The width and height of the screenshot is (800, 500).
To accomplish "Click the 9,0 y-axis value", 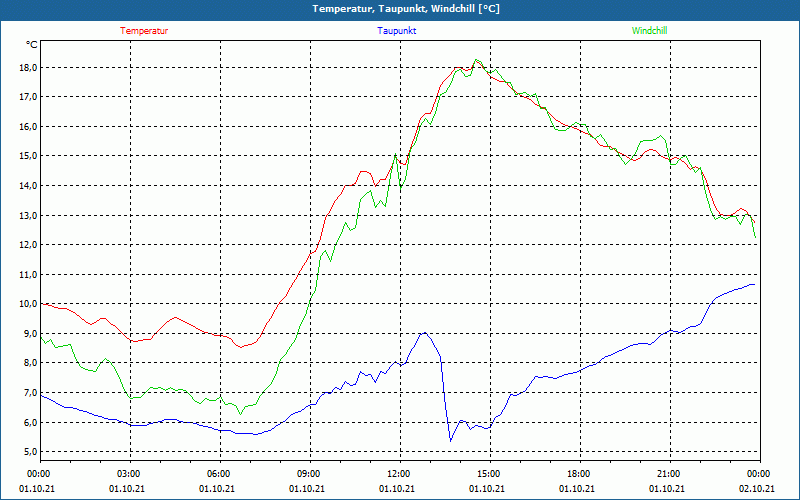I will pos(31,333).
